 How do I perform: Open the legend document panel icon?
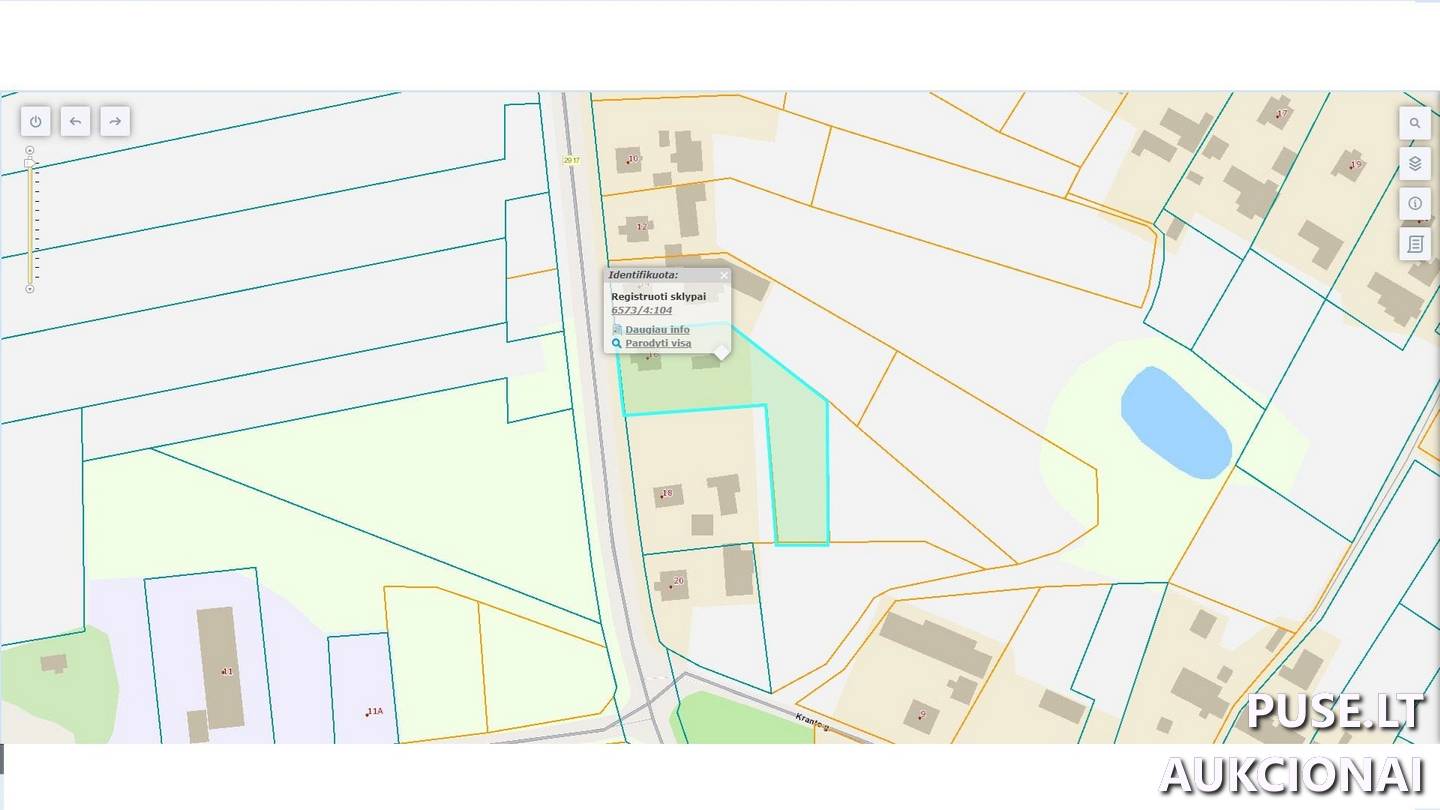[1415, 243]
